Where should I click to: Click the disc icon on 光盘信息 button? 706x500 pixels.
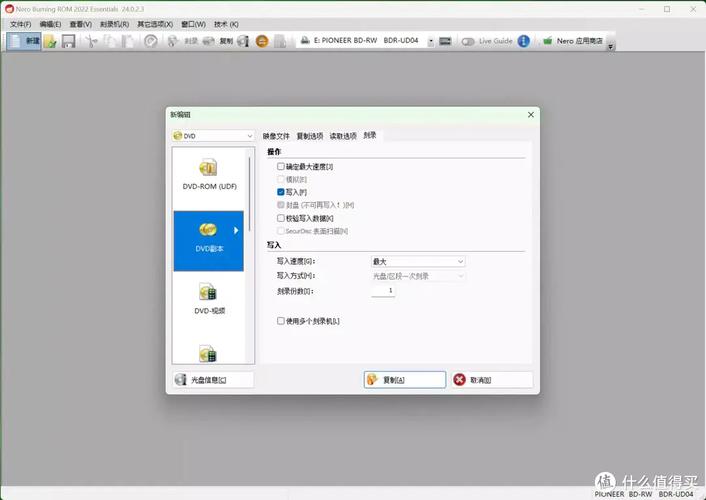[x=181, y=380]
